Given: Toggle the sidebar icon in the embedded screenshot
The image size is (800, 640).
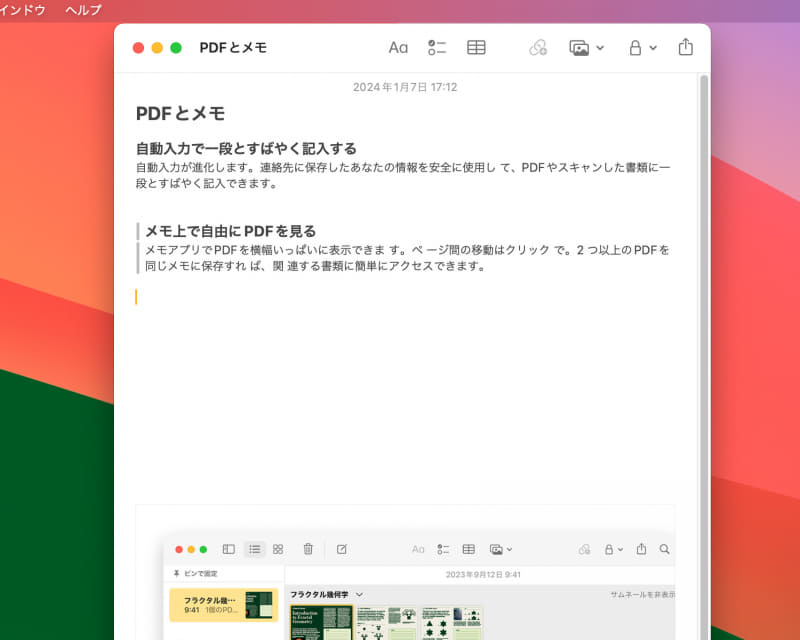Looking at the screenshot, I should pyautogui.click(x=228, y=549).
